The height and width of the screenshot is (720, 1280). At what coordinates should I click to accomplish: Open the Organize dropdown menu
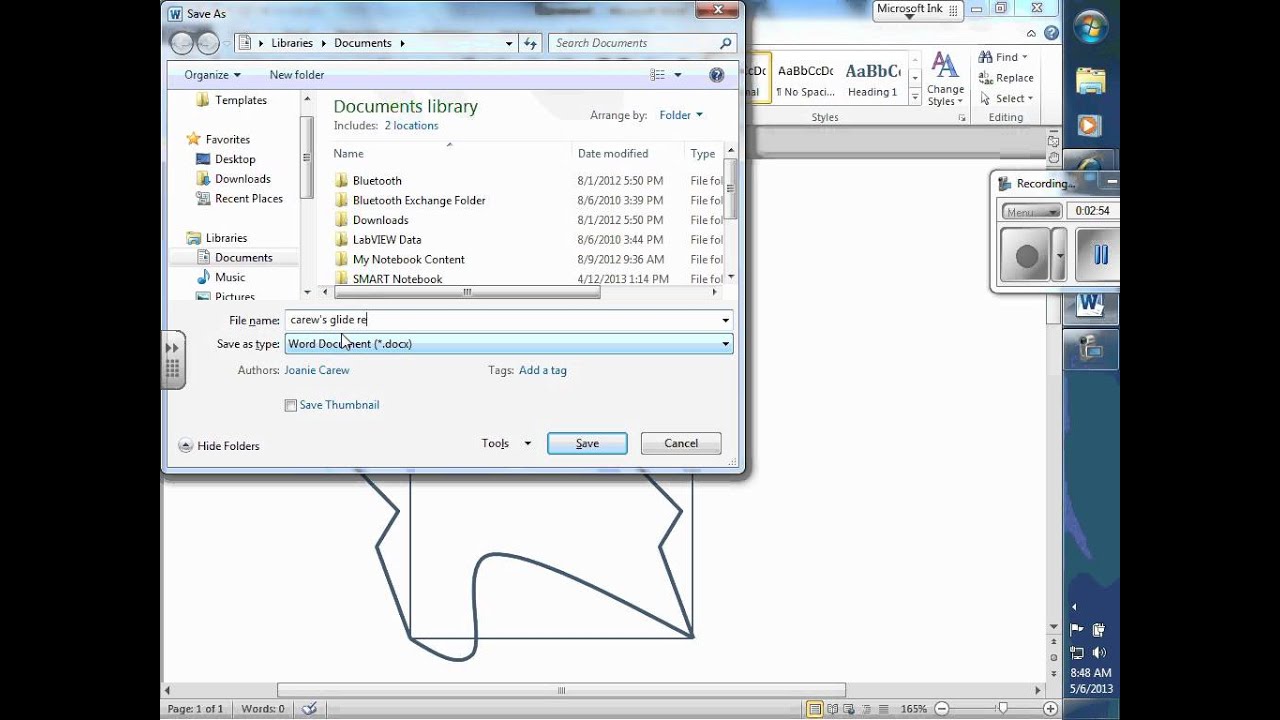point(212,75)
